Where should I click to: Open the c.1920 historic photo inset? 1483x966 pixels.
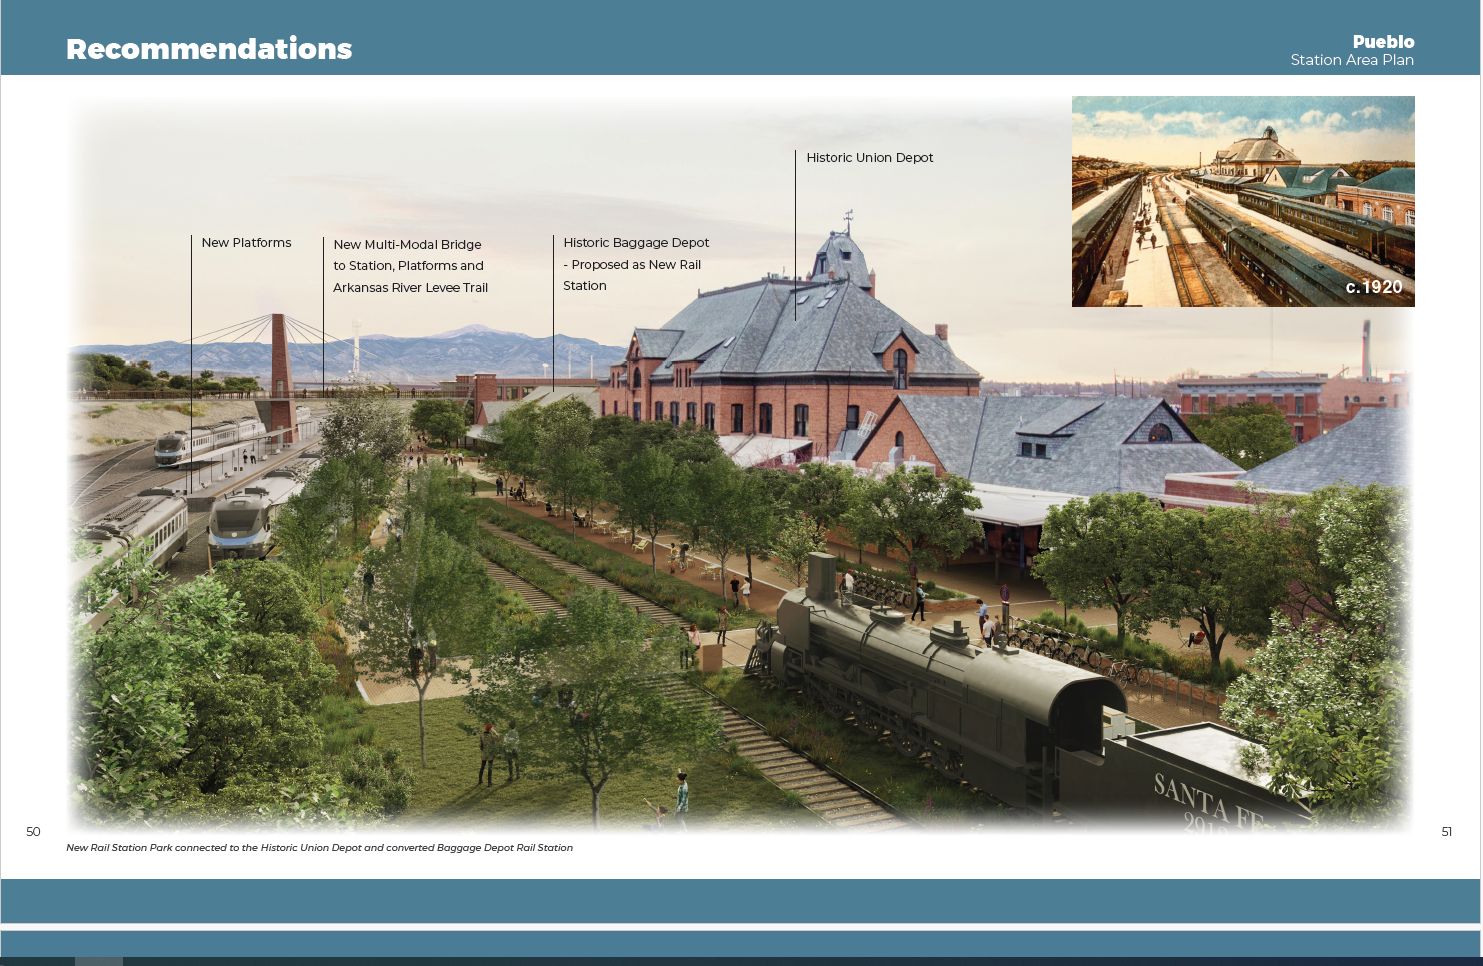click(x=1243, y=200)
